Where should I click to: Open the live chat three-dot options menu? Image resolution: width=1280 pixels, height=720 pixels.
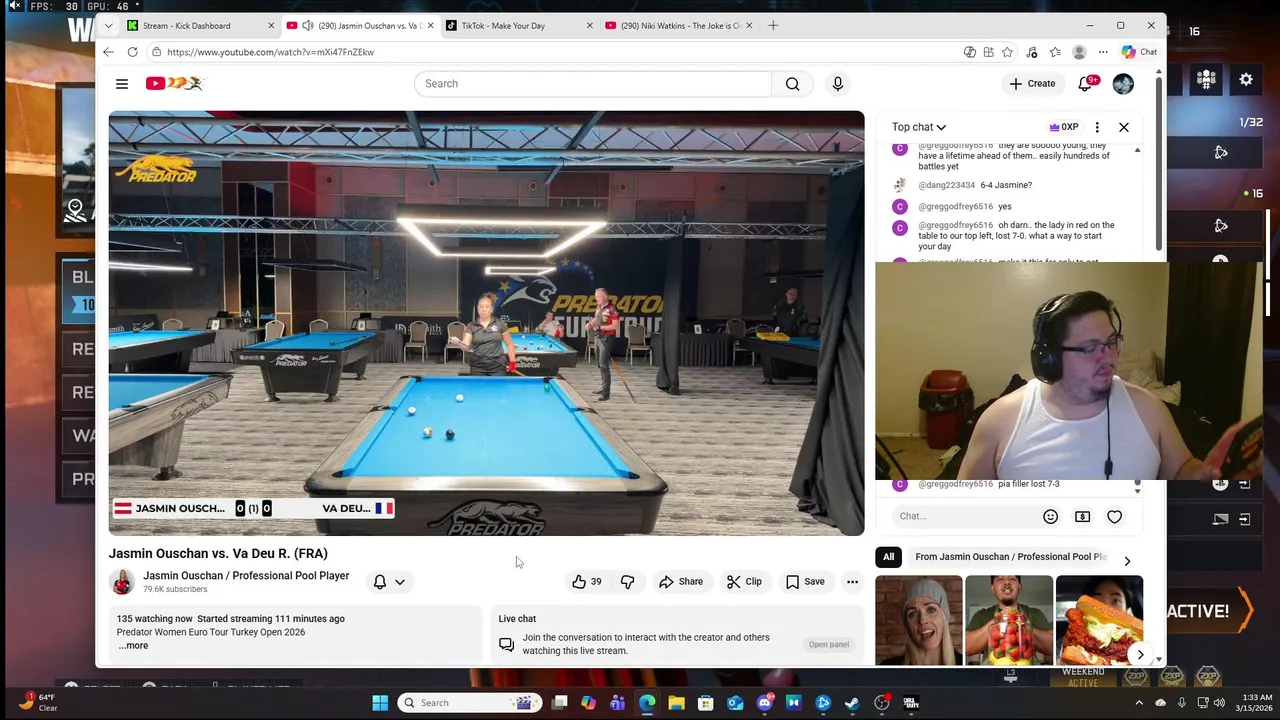(1097, 127)
